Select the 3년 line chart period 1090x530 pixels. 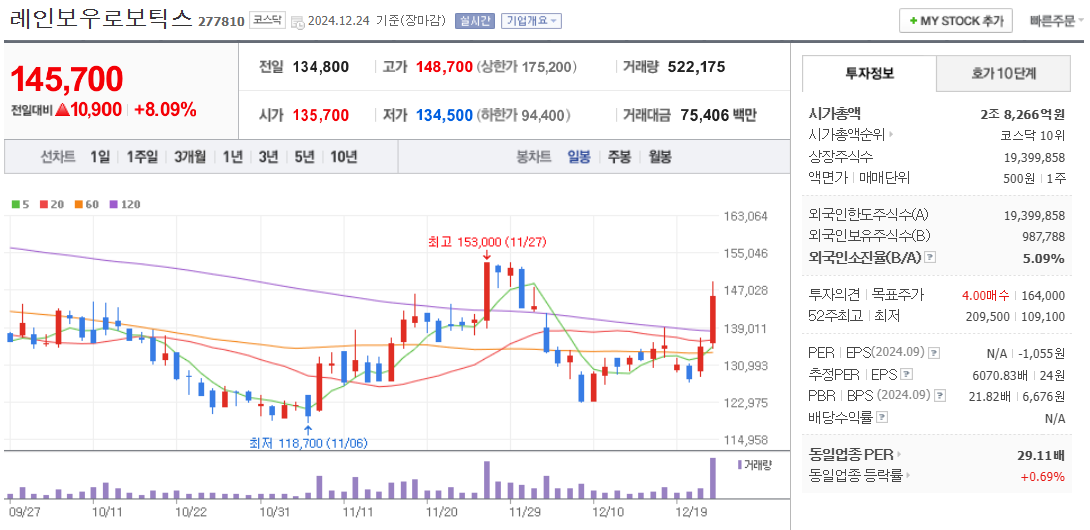[268, 156]
